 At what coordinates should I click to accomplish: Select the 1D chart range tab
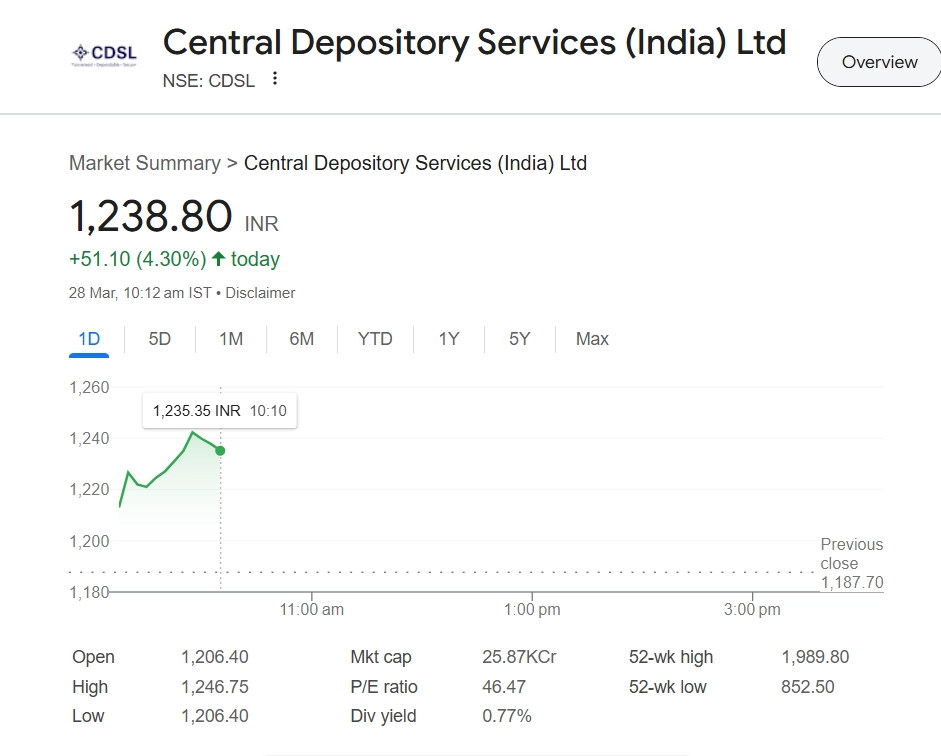(x=89, y=339)
